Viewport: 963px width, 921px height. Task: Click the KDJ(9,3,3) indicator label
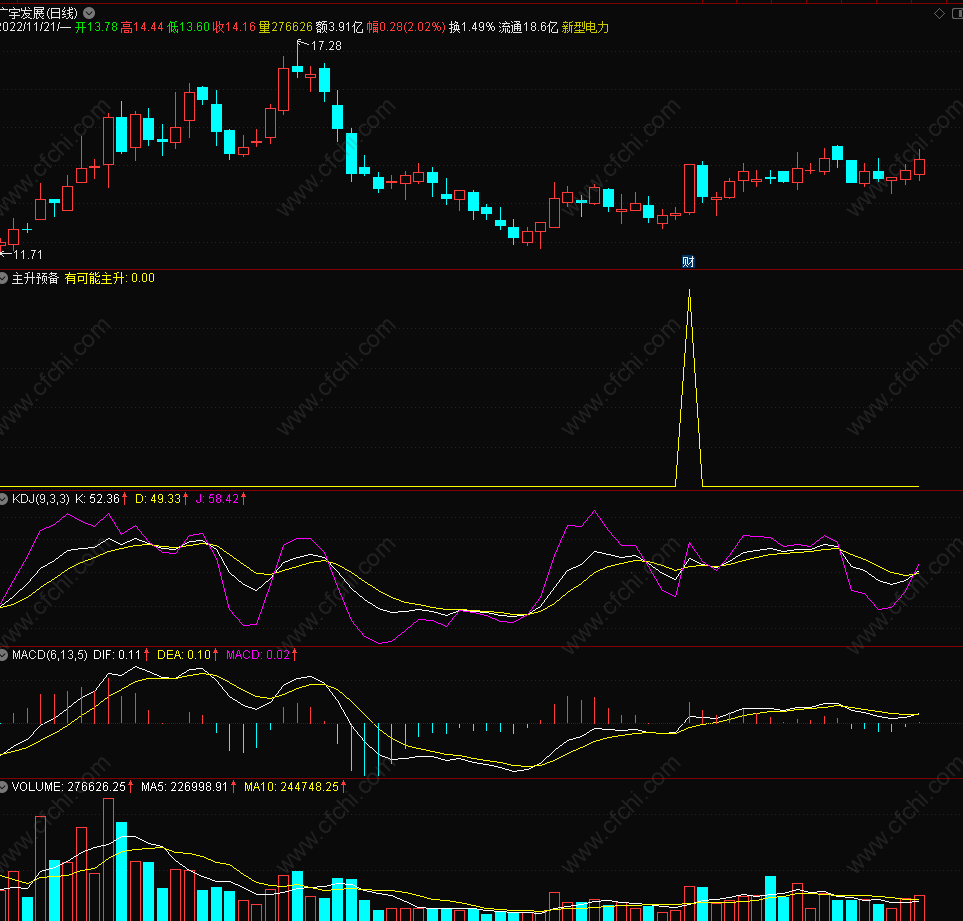click(x=41, y=499)
